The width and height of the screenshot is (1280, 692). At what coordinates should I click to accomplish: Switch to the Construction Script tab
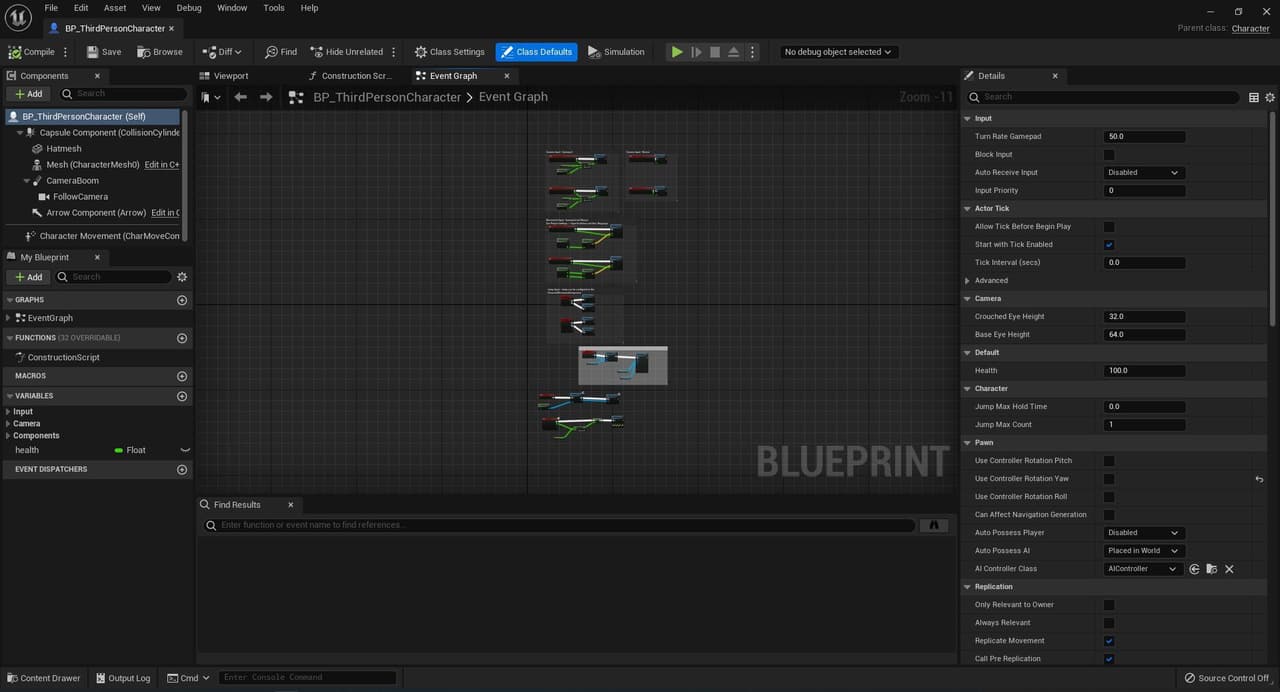[348, 76]
